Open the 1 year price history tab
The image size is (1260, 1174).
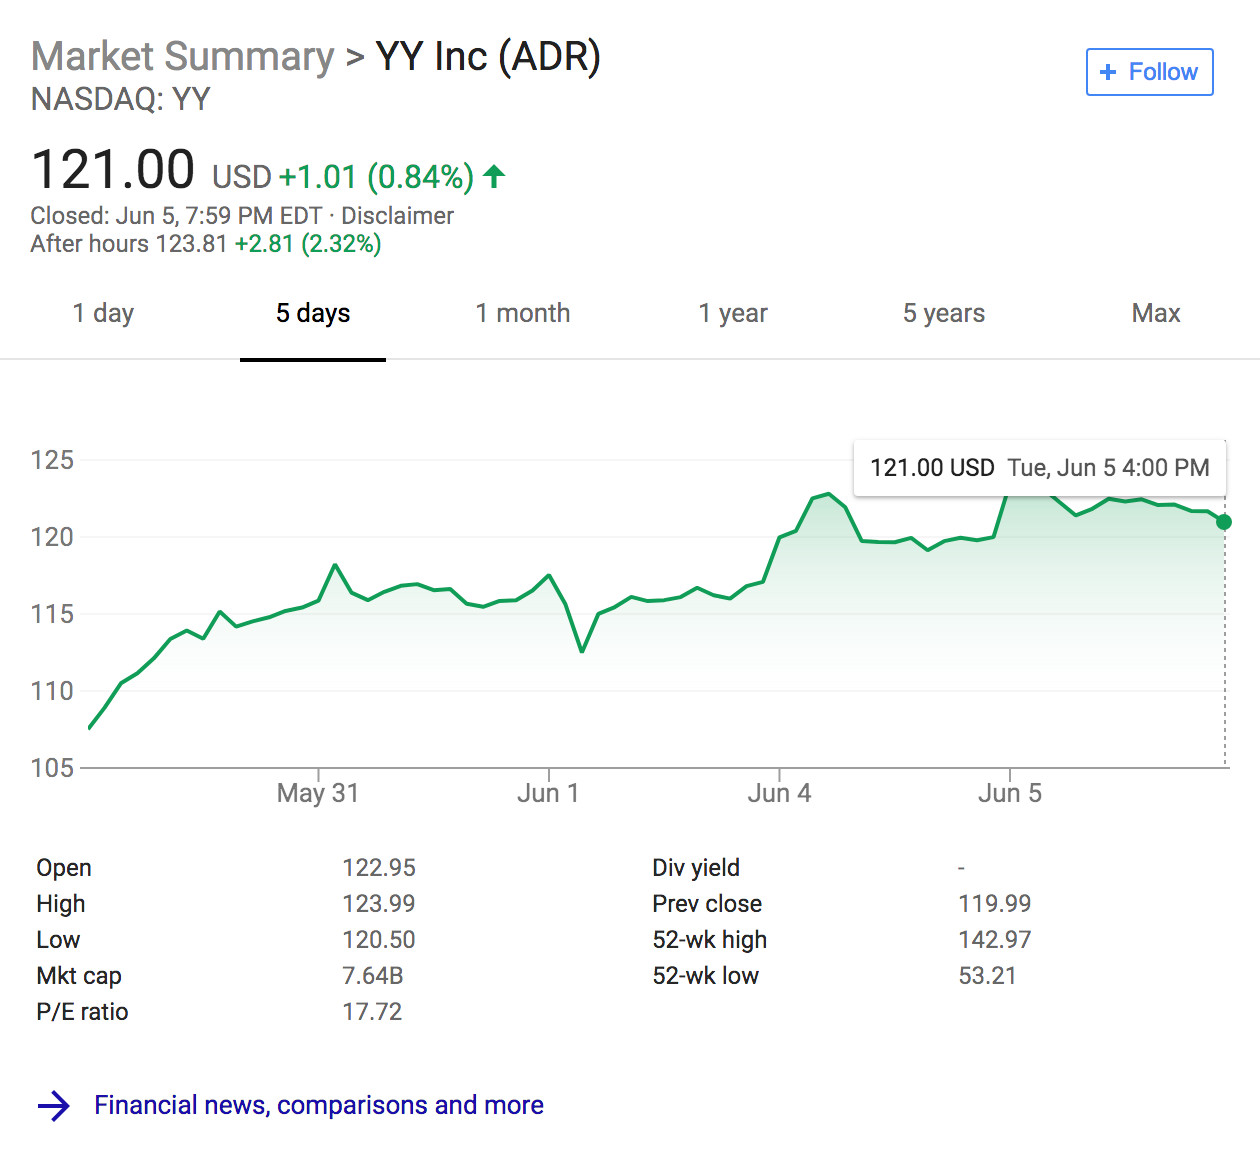(x=733, y=313)
